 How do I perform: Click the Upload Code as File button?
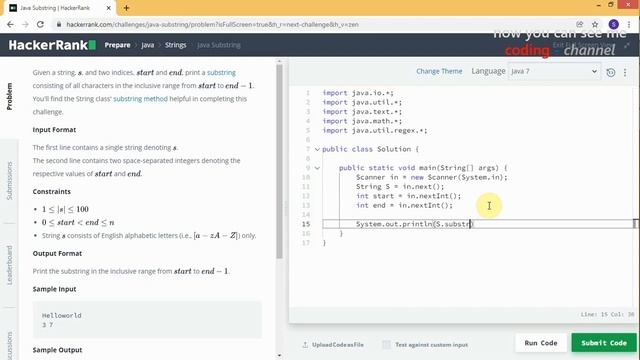click(333, 345)
